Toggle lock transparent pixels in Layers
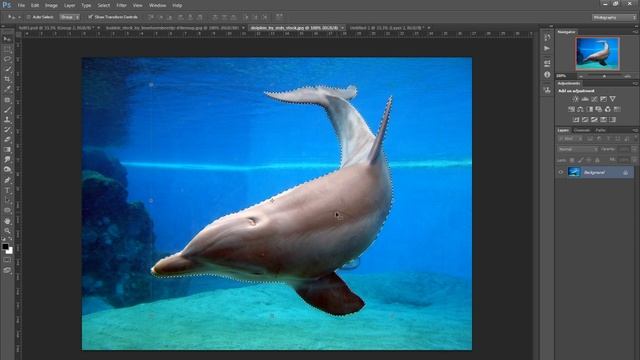The height and width of the screenshot is (360, 640). pos(572,160)
